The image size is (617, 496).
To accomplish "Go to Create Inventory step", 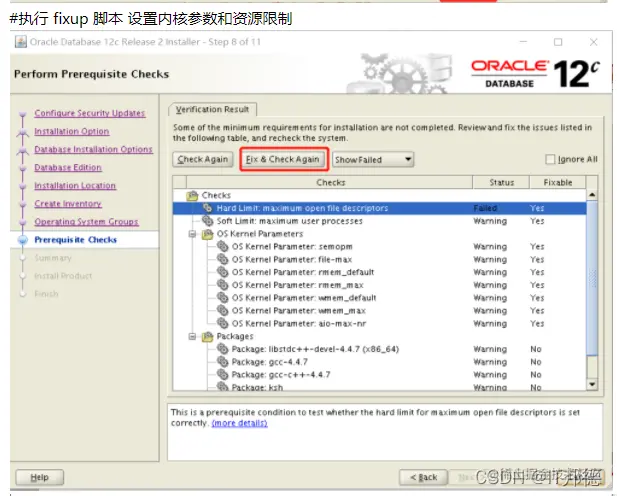I will pyautogui.click(x=68, y=204).
